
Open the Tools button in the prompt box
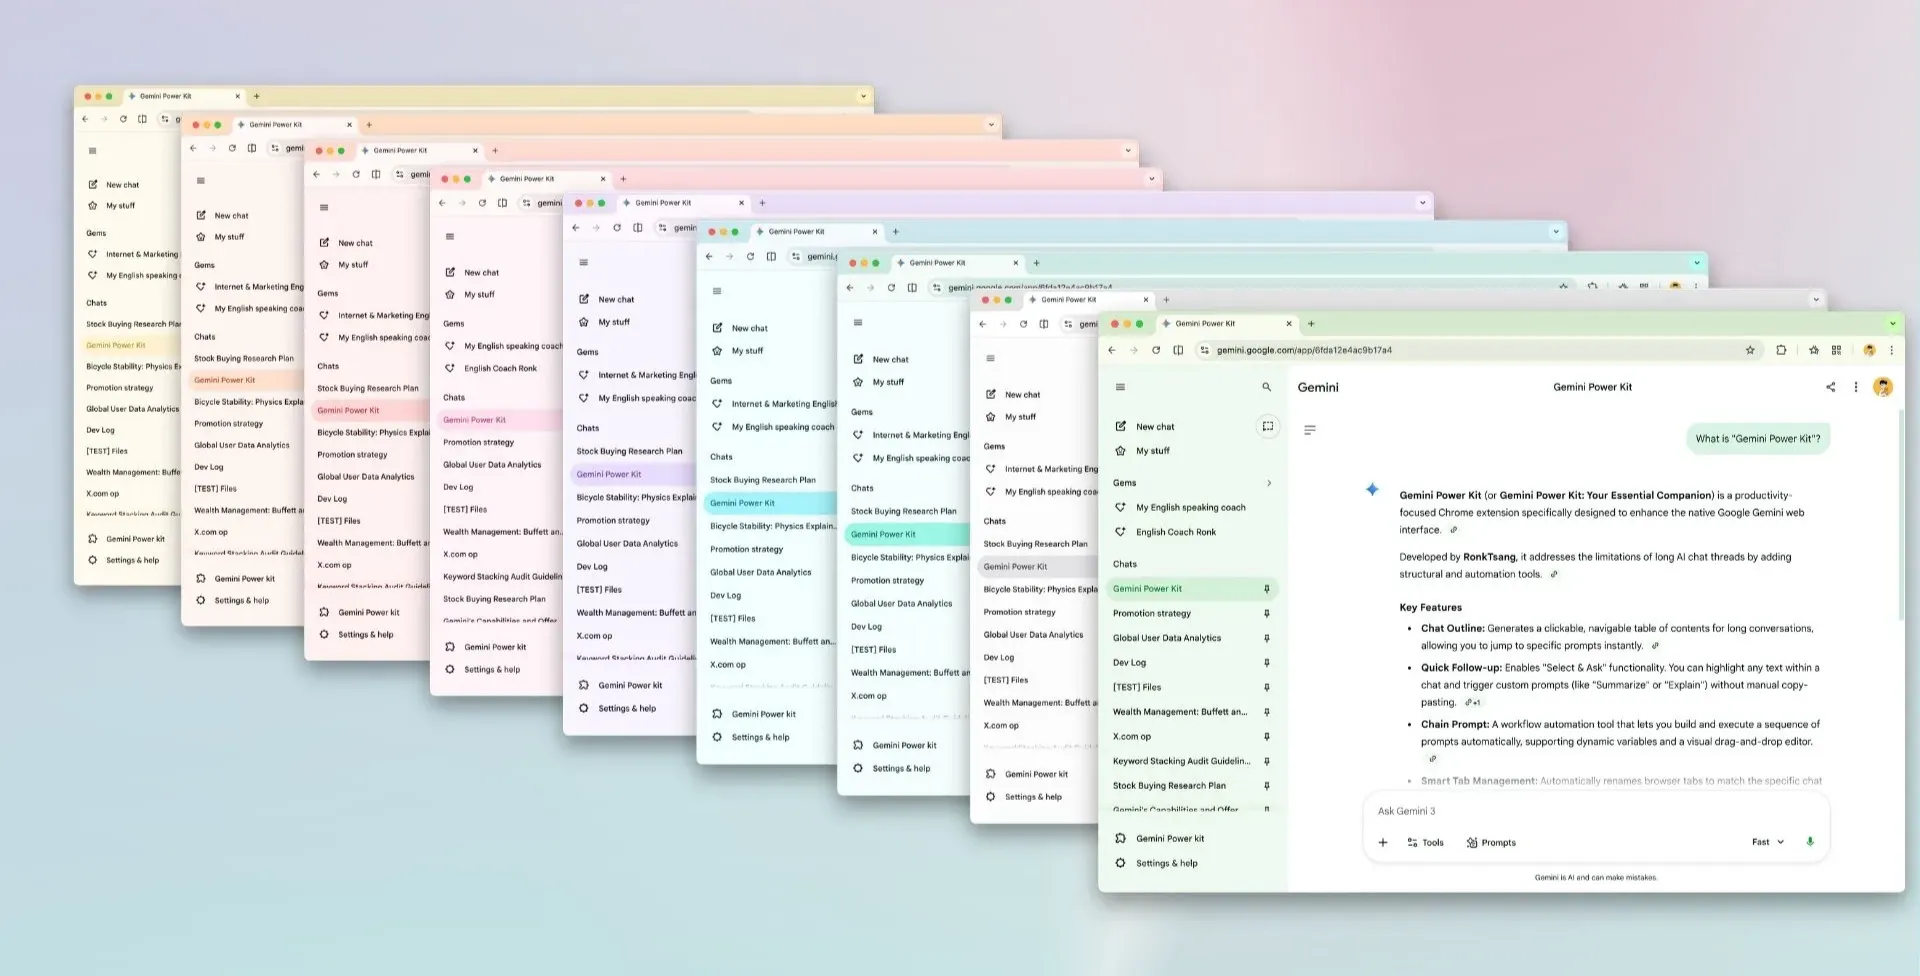pos(1426,842)
